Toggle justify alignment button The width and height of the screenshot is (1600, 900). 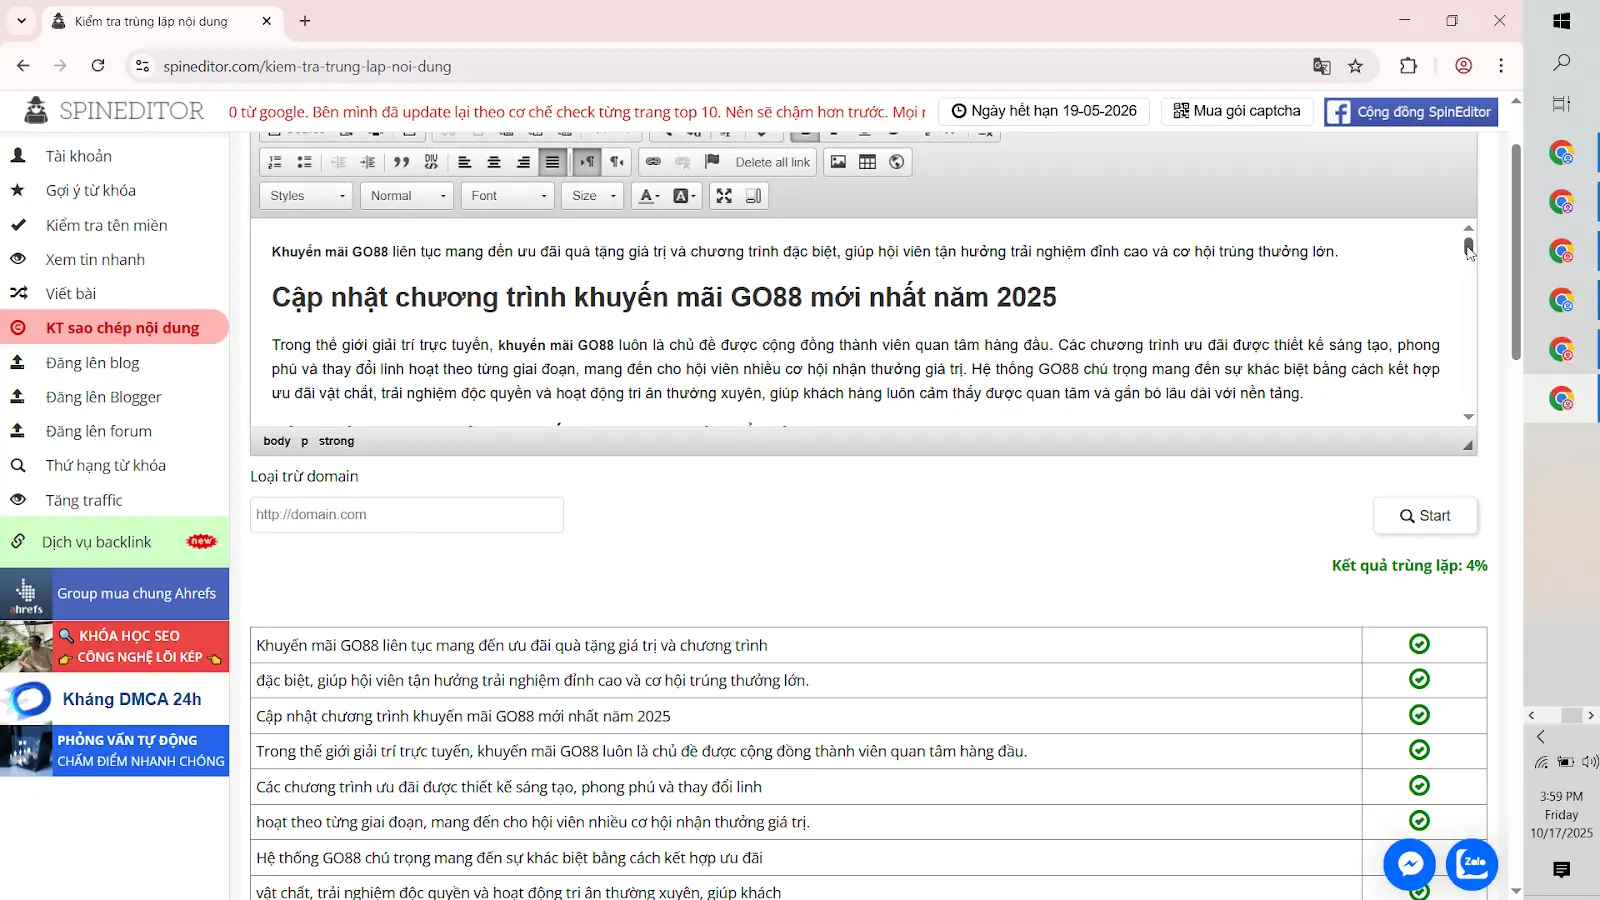click(x=552, y=162)
